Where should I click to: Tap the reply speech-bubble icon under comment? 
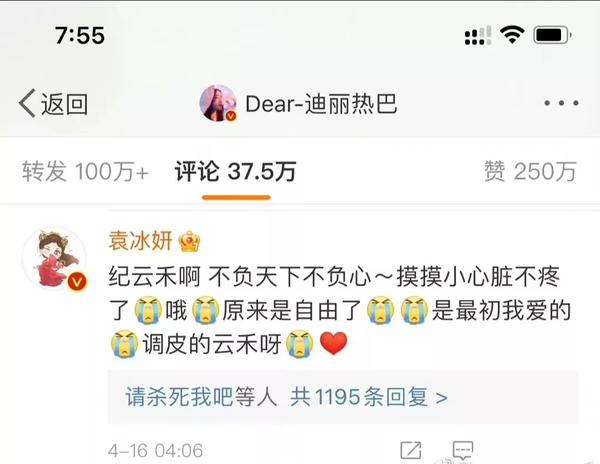click(463, 450)
